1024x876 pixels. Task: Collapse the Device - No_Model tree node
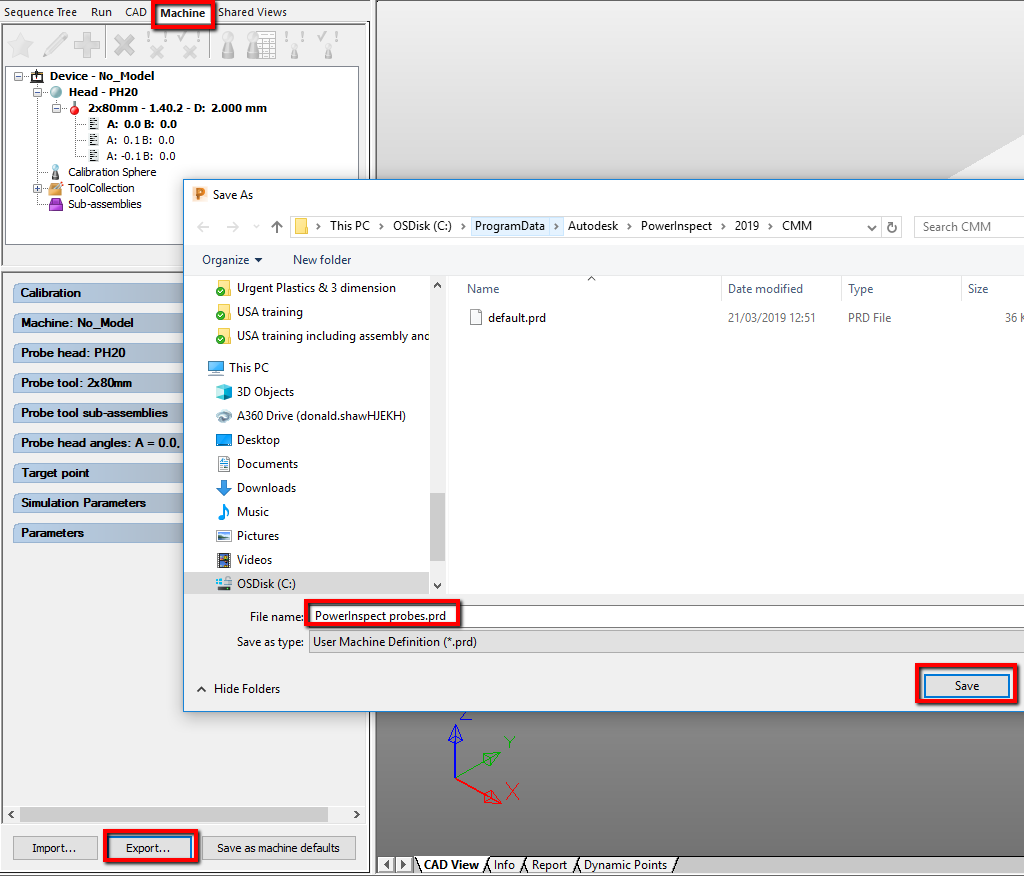[16, 75]
